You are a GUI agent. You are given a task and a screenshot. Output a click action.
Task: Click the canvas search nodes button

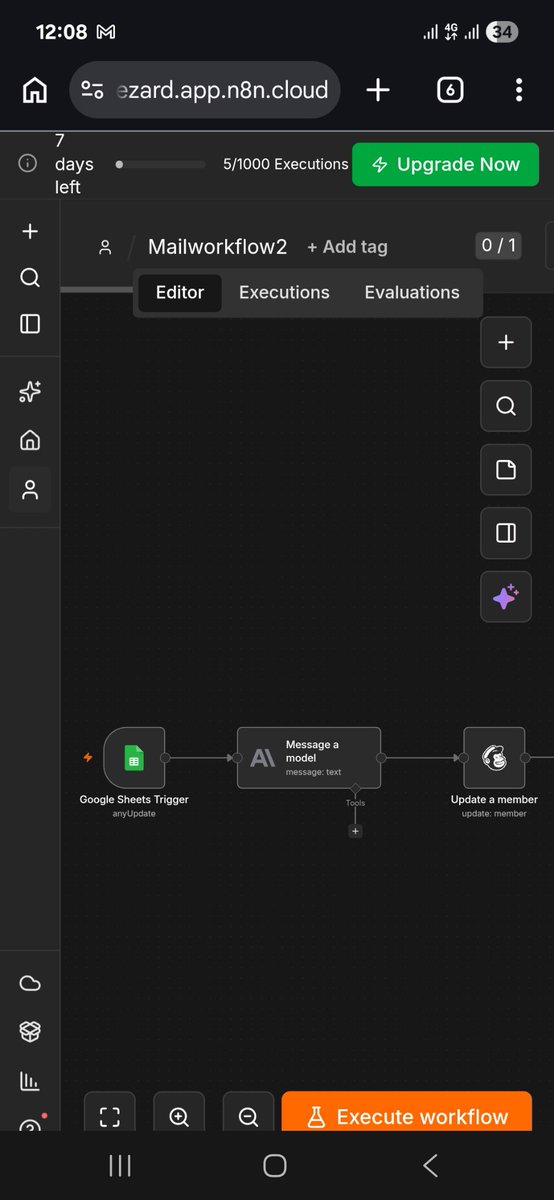pyautogui.click(x=506, y=406)
